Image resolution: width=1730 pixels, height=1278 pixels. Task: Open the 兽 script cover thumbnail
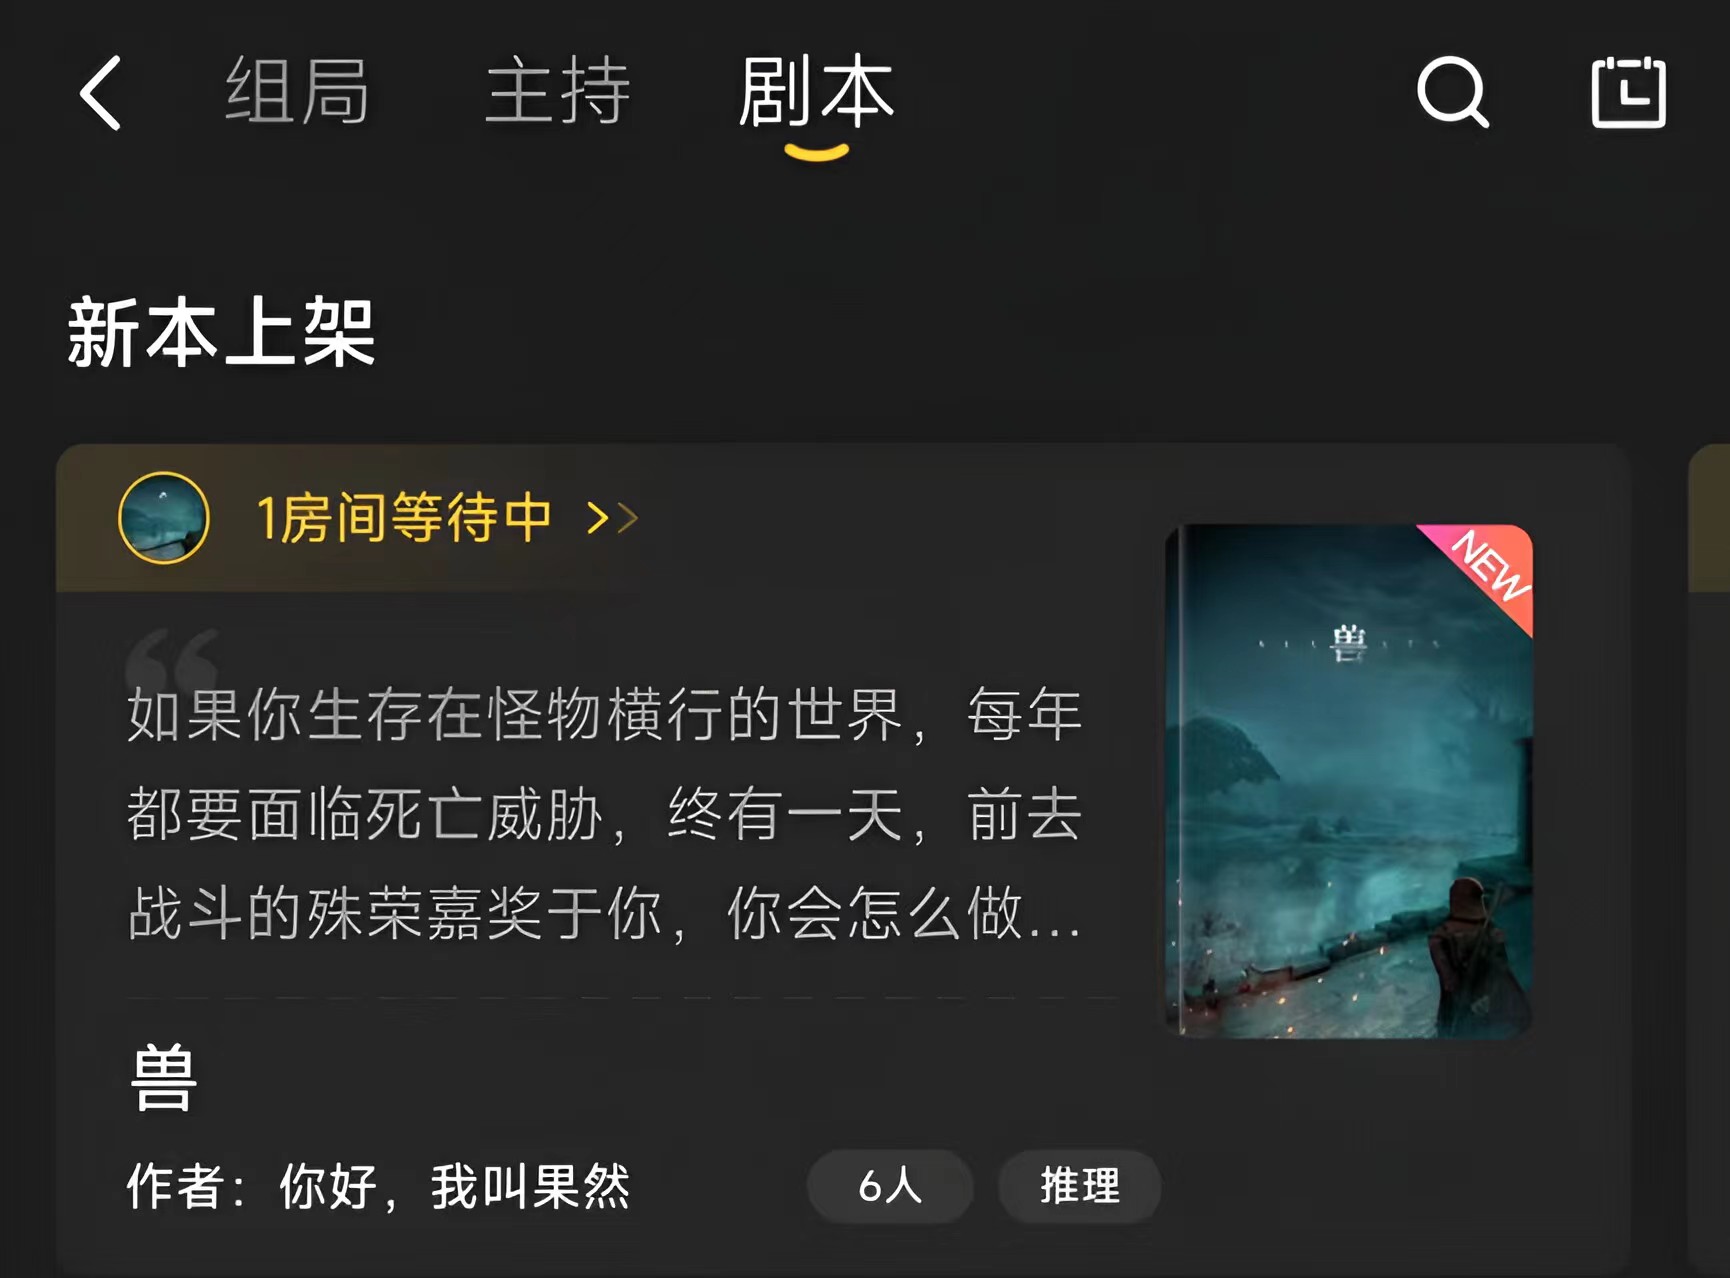[1349, 781]
